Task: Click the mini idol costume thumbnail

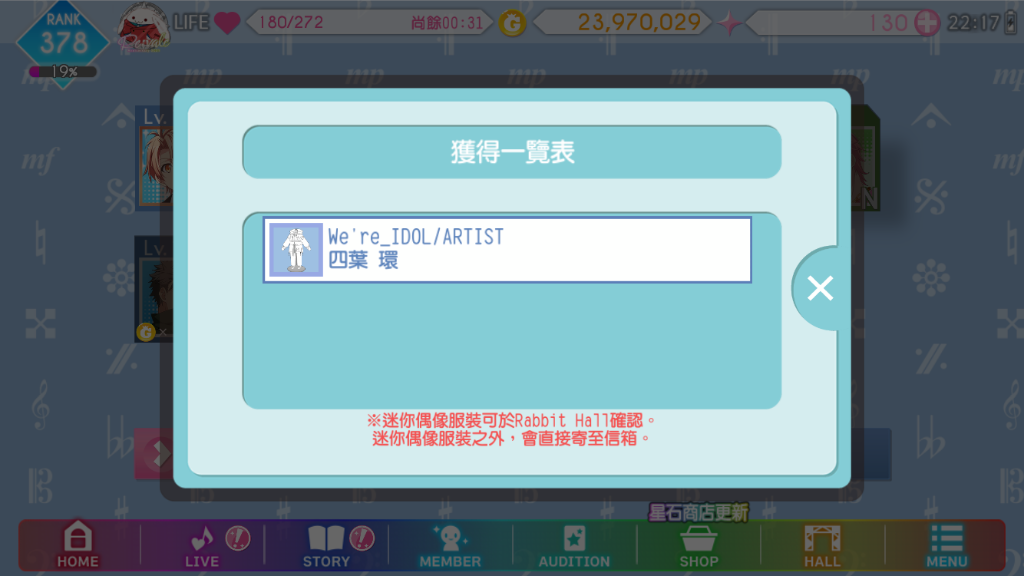Action: coord(296,249)
